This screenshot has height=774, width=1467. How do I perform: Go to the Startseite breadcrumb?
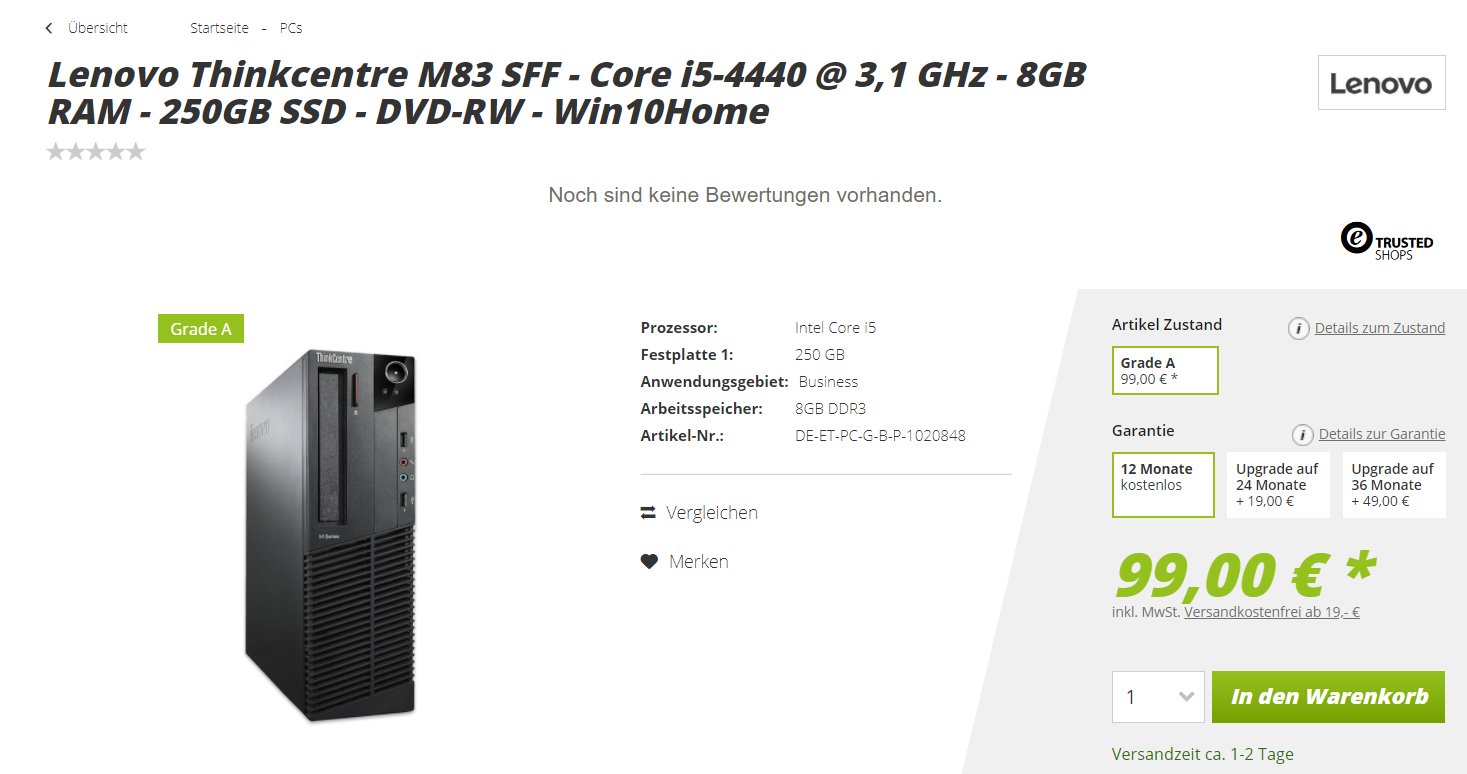click(x=219, y=28)
